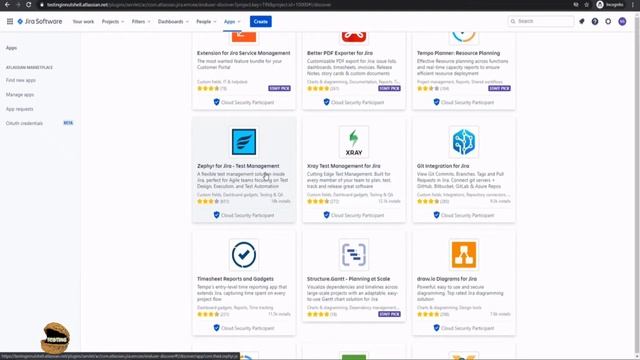Click the draw.io Diagrams orange icon
640x360 pixels.
(464, 255)
